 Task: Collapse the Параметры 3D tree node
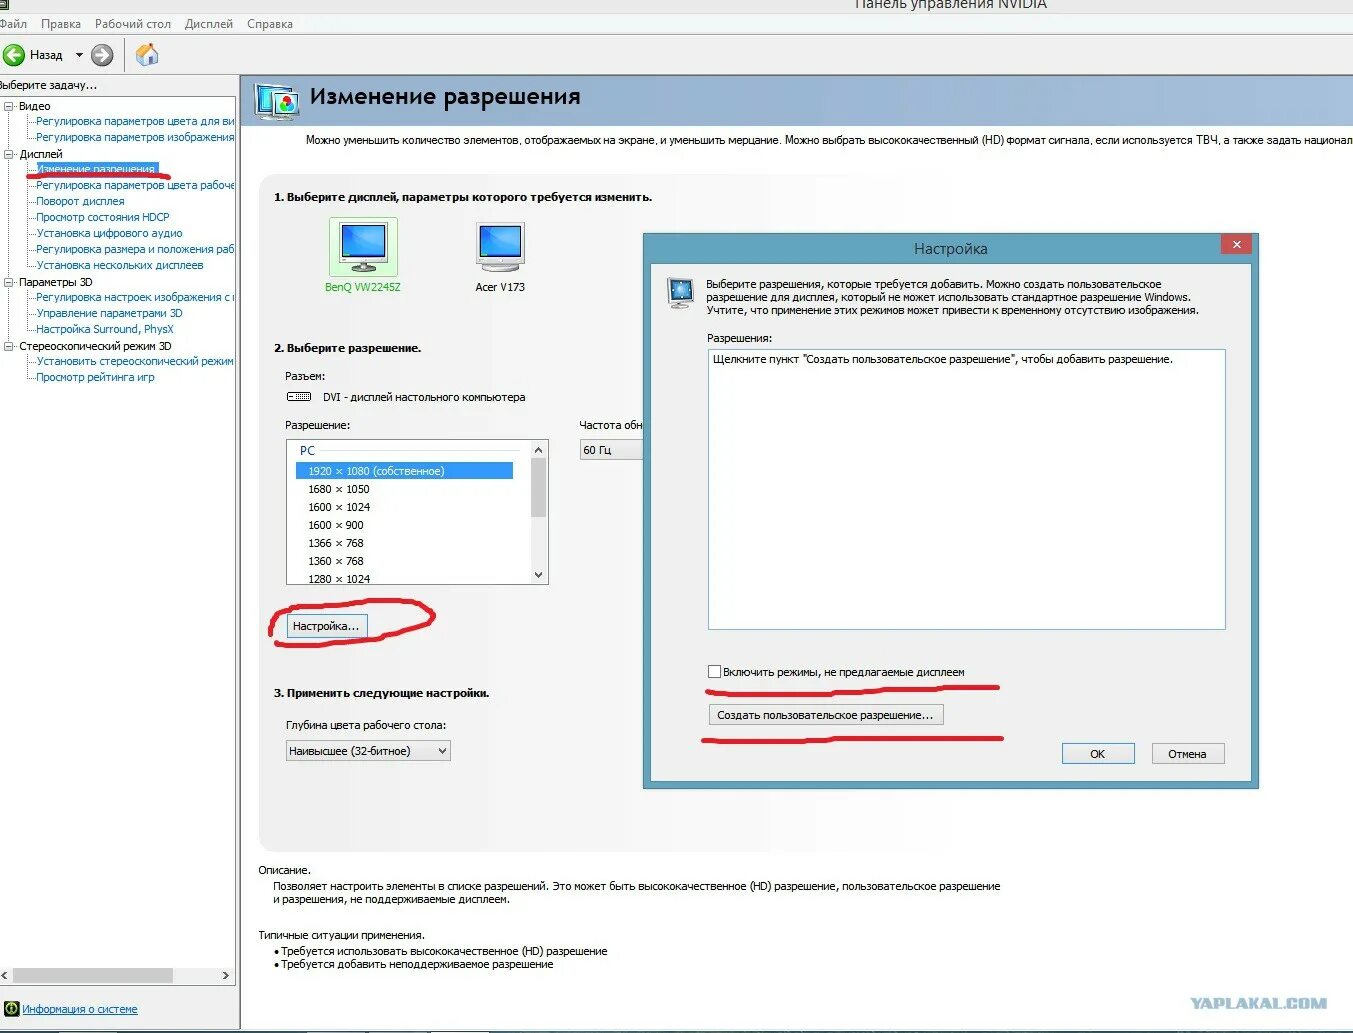click(9, 282)
